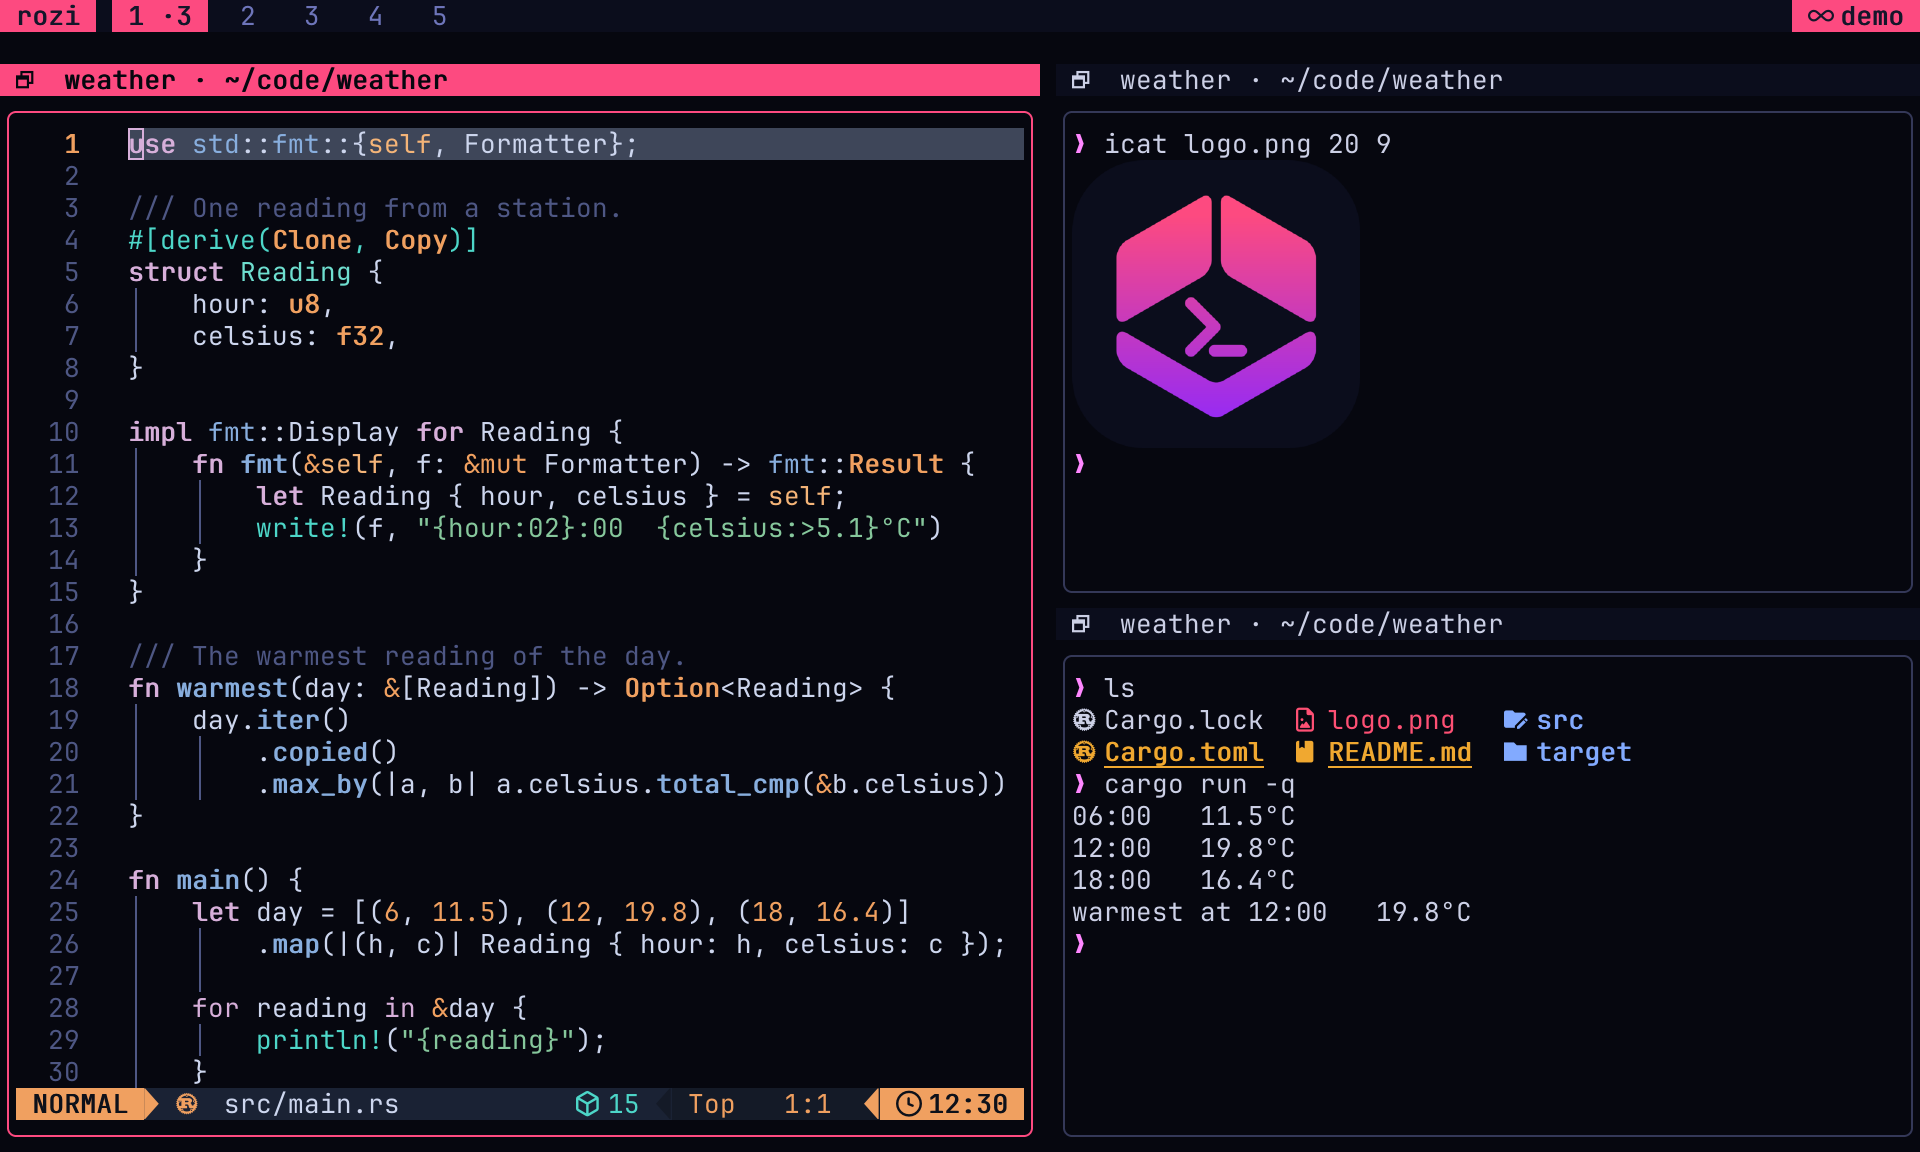Click the logo.png image file icon
Viewport: 1920px width, 1152px height.
pos(1304,720)
